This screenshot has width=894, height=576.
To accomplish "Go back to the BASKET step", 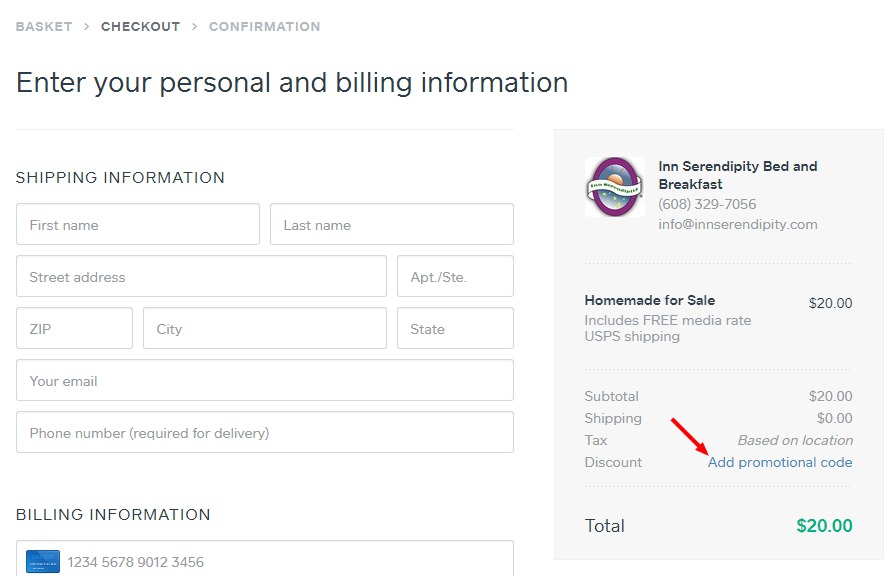I will pyautogui.click(x=44, y=27).
